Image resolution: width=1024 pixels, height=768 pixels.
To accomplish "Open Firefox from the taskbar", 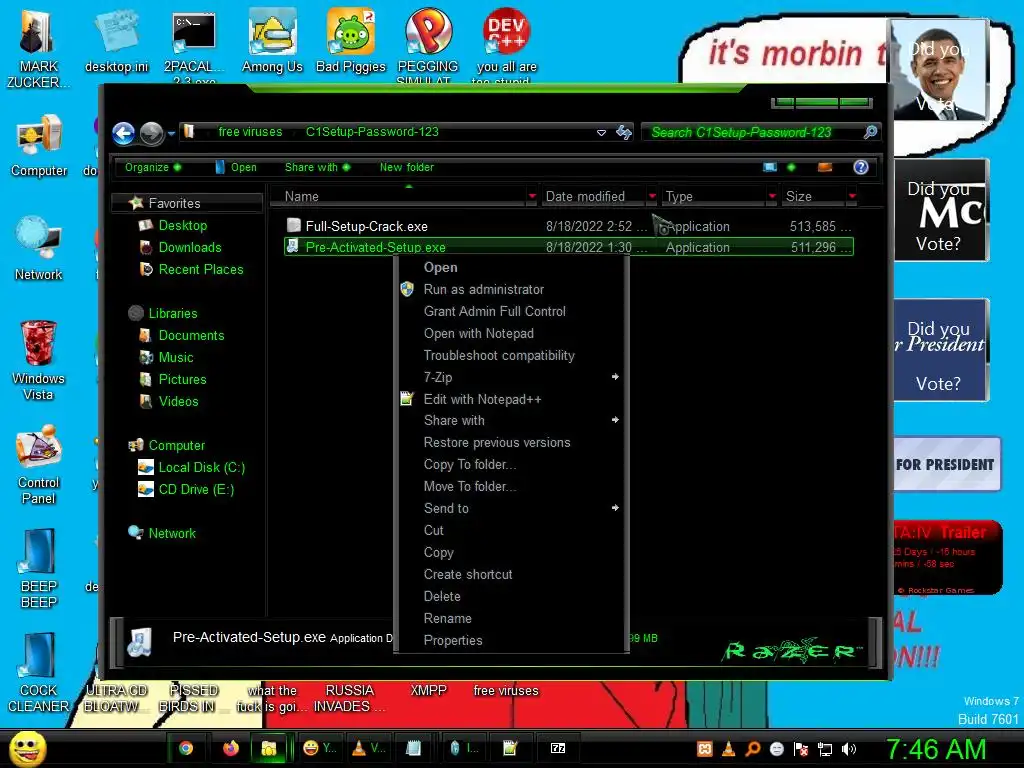I will (x=230, y=748).
